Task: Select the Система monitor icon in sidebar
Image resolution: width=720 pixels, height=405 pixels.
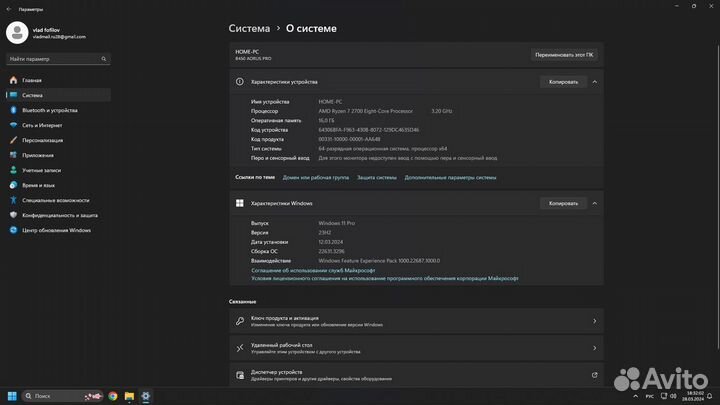Action: tap(13, 95)
